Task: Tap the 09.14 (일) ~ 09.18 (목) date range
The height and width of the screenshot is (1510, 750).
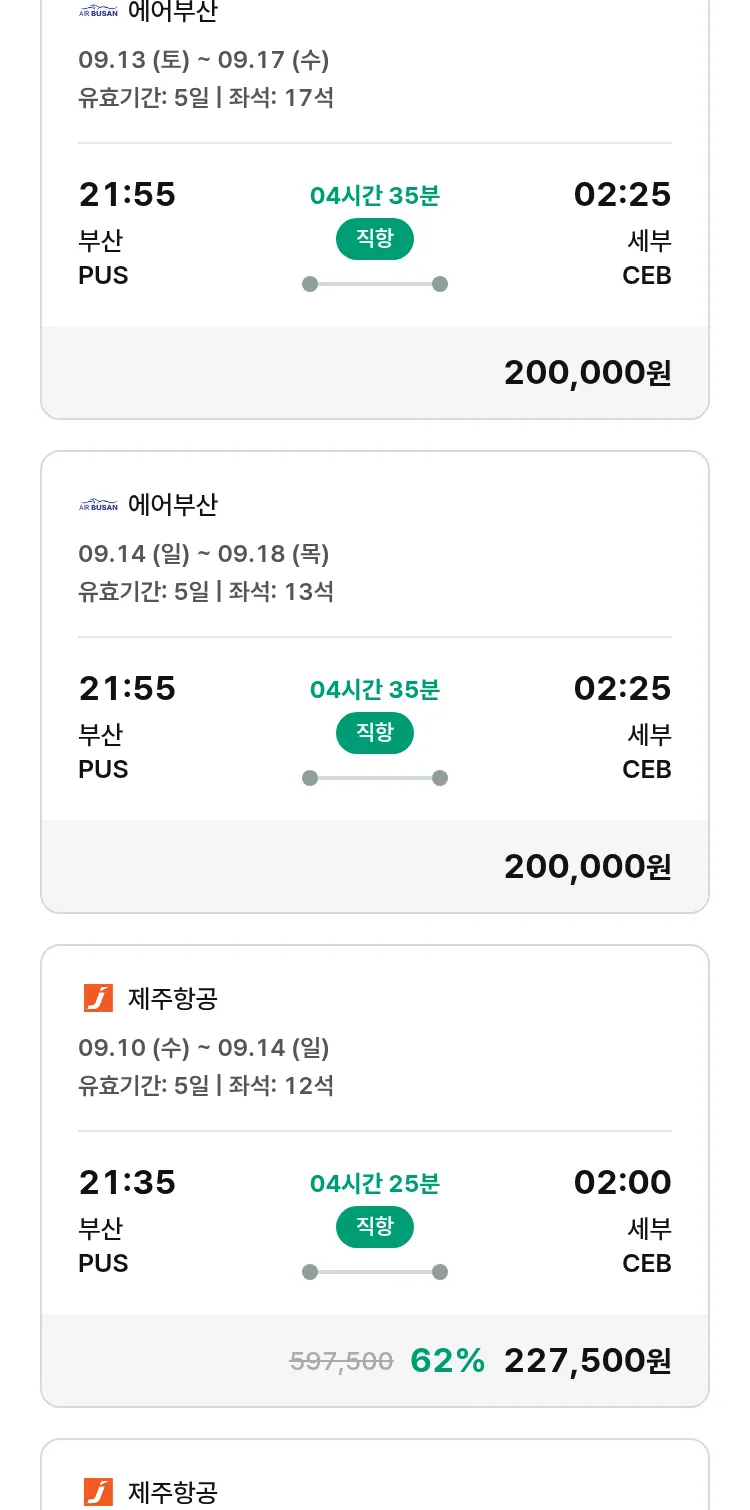Action: (204, 554)
